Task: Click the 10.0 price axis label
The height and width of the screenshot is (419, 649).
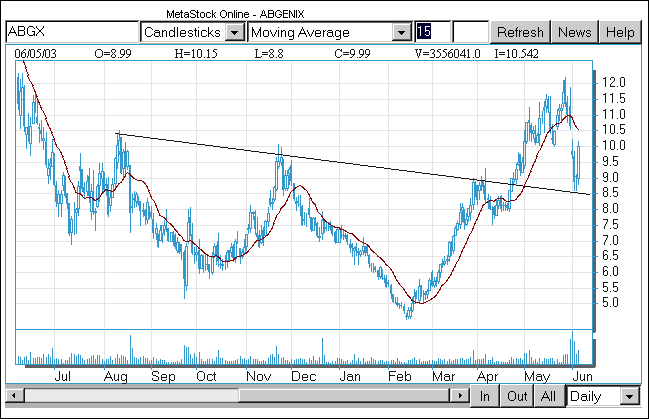Action: click(613, 145)
